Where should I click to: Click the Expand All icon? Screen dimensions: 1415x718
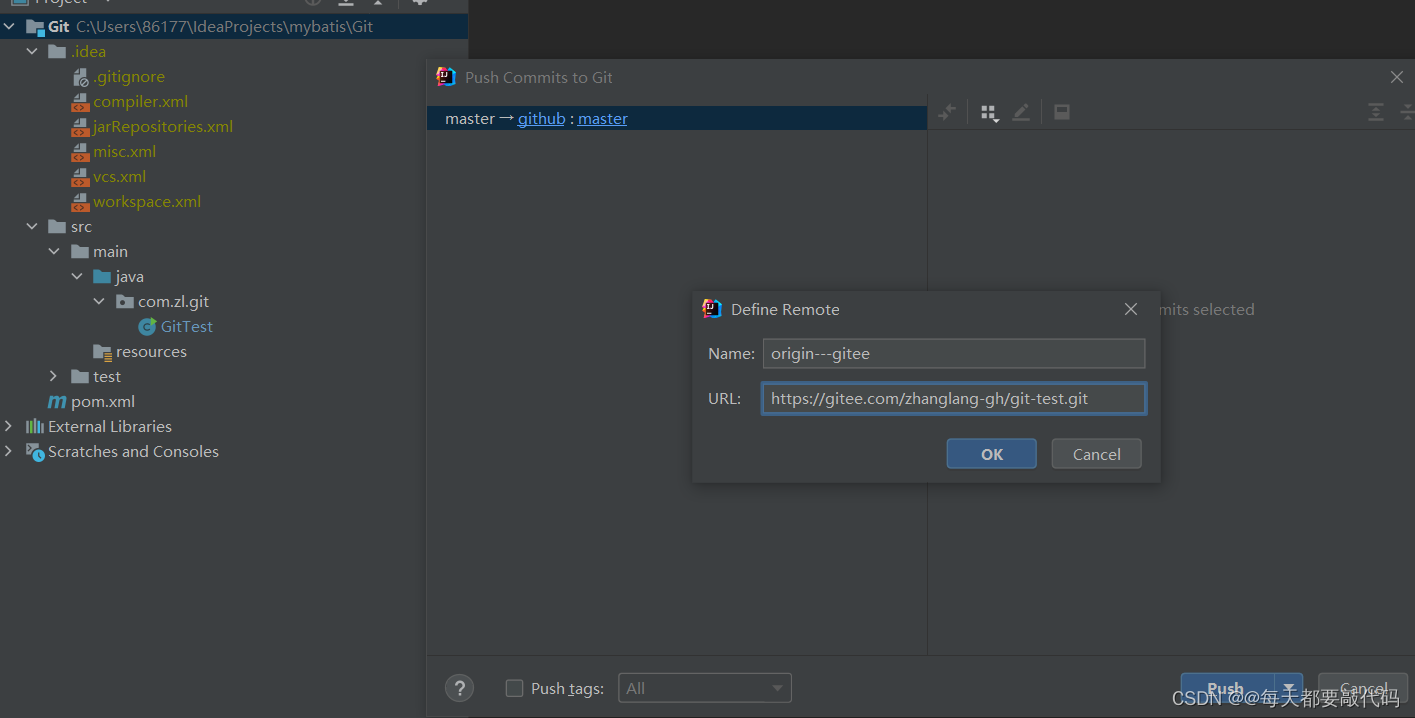(x=1376, y=112)
